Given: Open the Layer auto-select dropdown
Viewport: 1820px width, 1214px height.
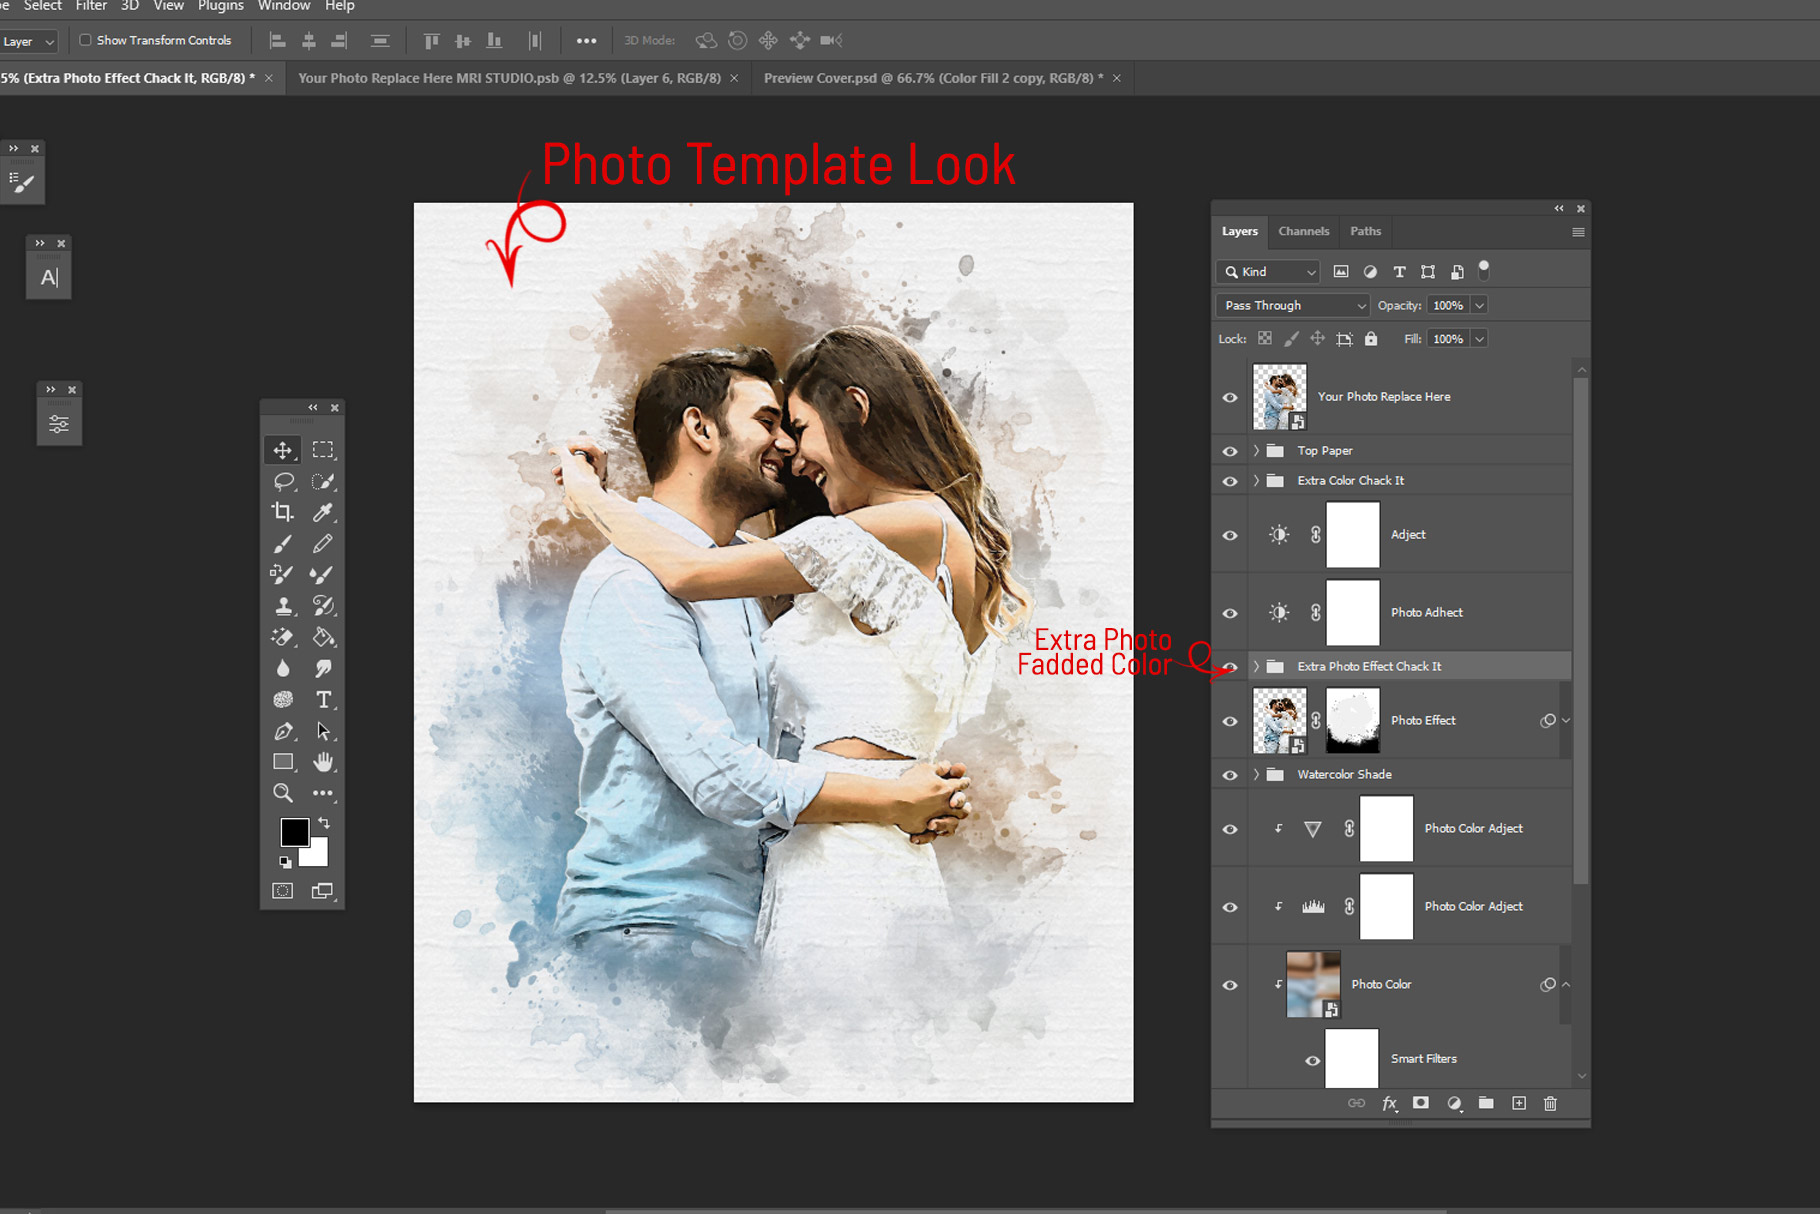Looking at the screenshot, I should coord(28,41).
